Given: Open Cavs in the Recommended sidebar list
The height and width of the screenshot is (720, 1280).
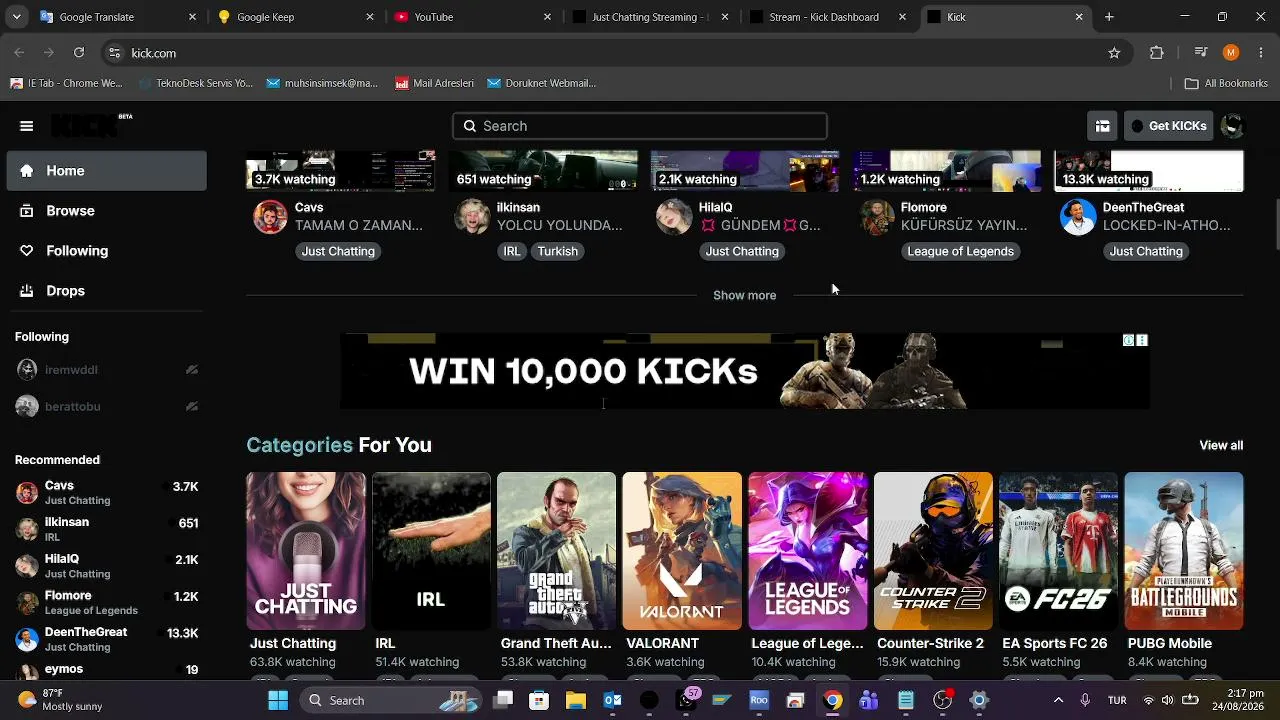Looking at the screenshot, I should 106,493.
